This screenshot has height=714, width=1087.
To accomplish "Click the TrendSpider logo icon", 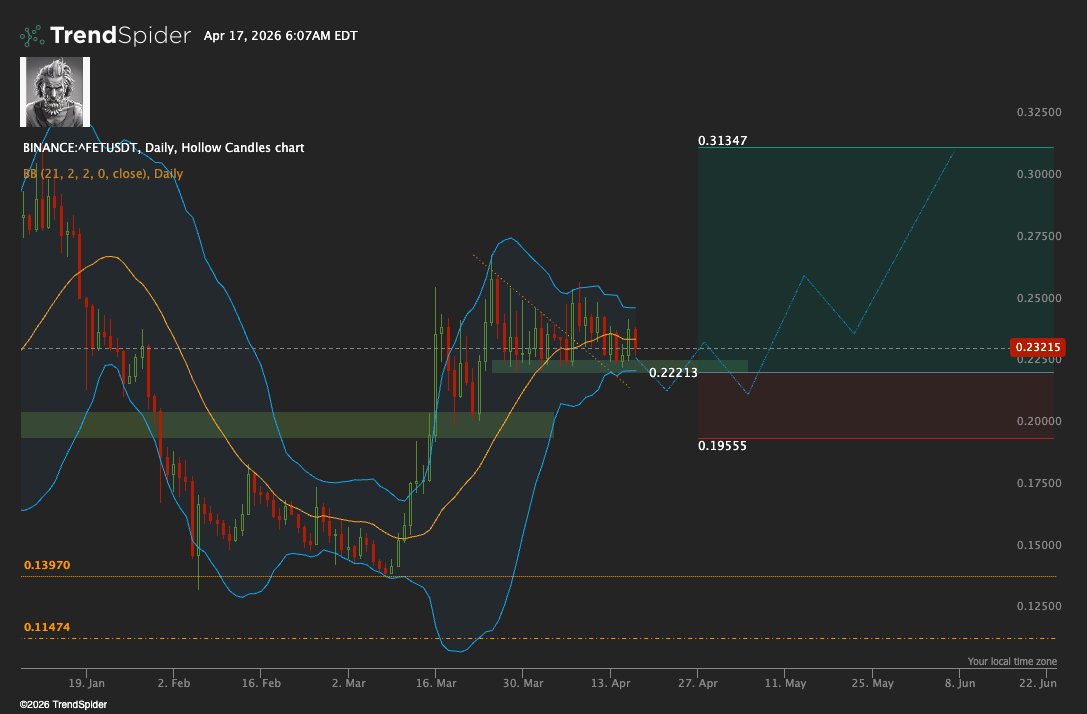I will coord(33,36).
